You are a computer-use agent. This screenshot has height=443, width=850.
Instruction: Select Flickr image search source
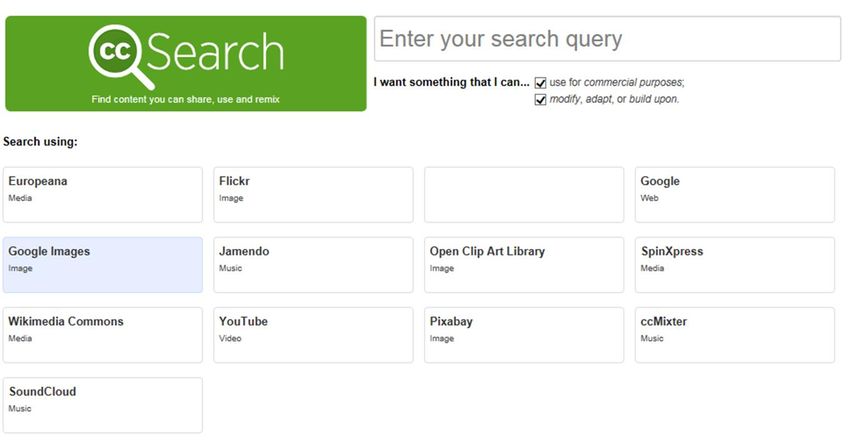tap(313, 195)
